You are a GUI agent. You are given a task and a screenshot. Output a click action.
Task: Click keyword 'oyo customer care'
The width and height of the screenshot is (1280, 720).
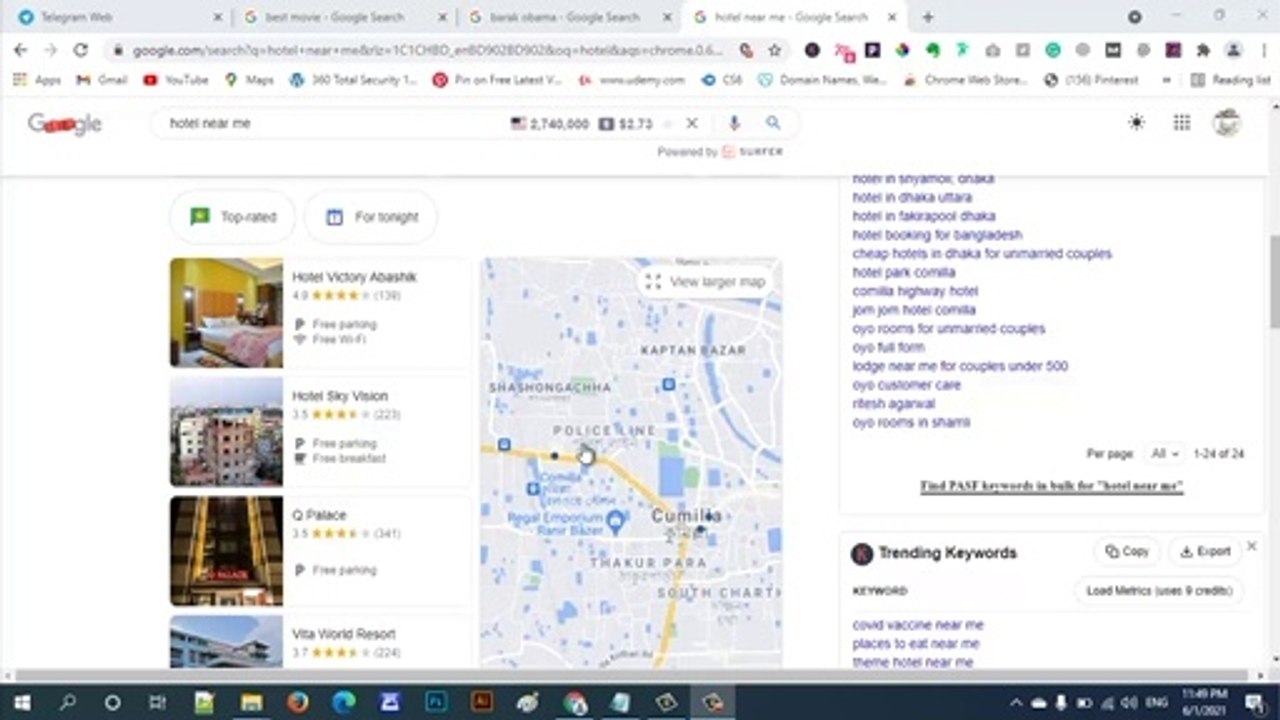tap(906, 385)
